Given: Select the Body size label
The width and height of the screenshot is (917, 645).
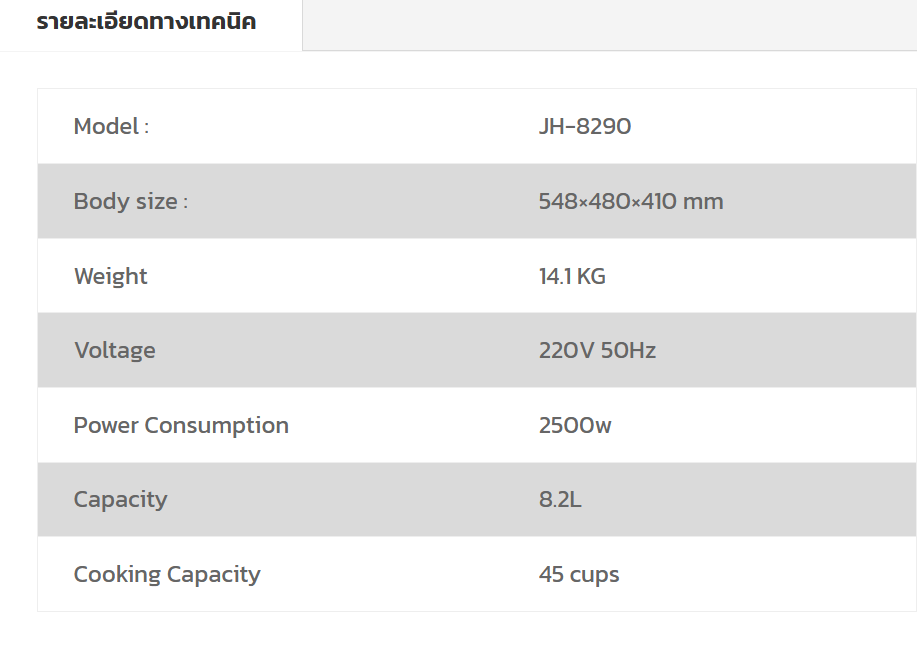Looking at the screenshot, I should pos(130,201).
